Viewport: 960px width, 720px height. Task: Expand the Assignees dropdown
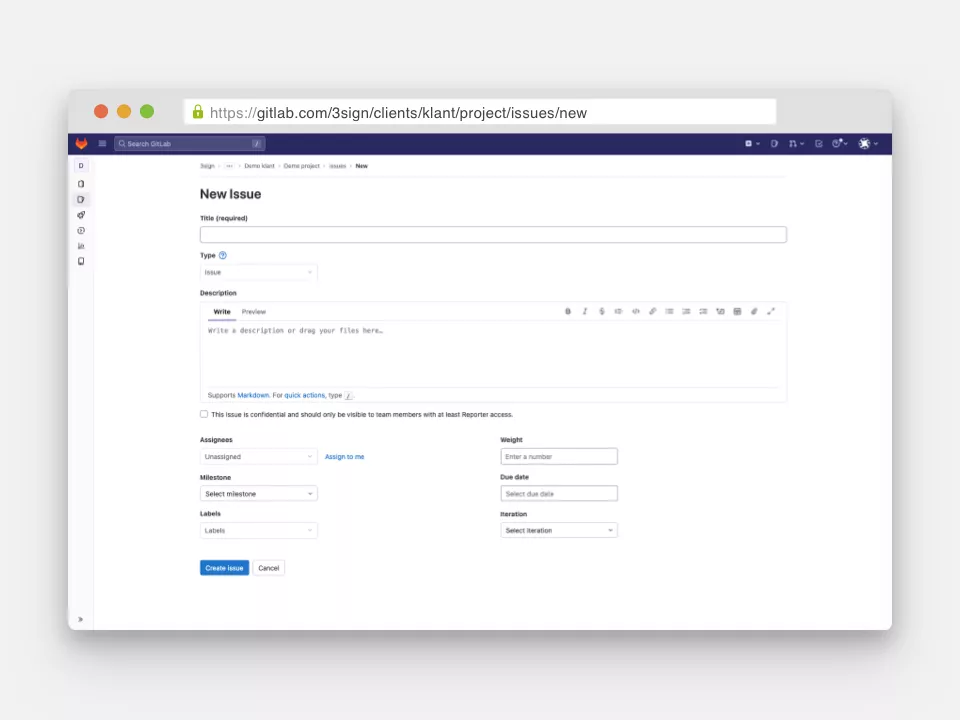tap(258, 457)
